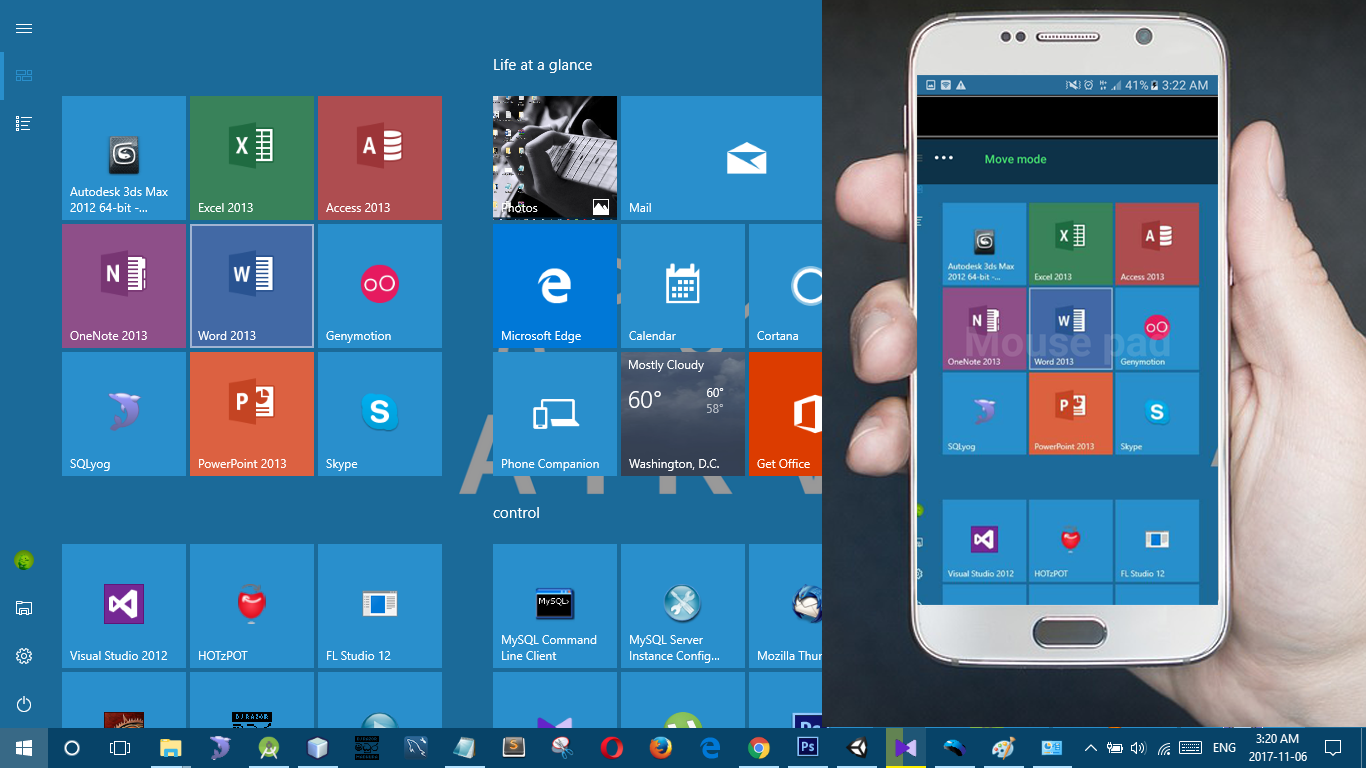Open the Visual Studio 2012 Start tile

124,606
